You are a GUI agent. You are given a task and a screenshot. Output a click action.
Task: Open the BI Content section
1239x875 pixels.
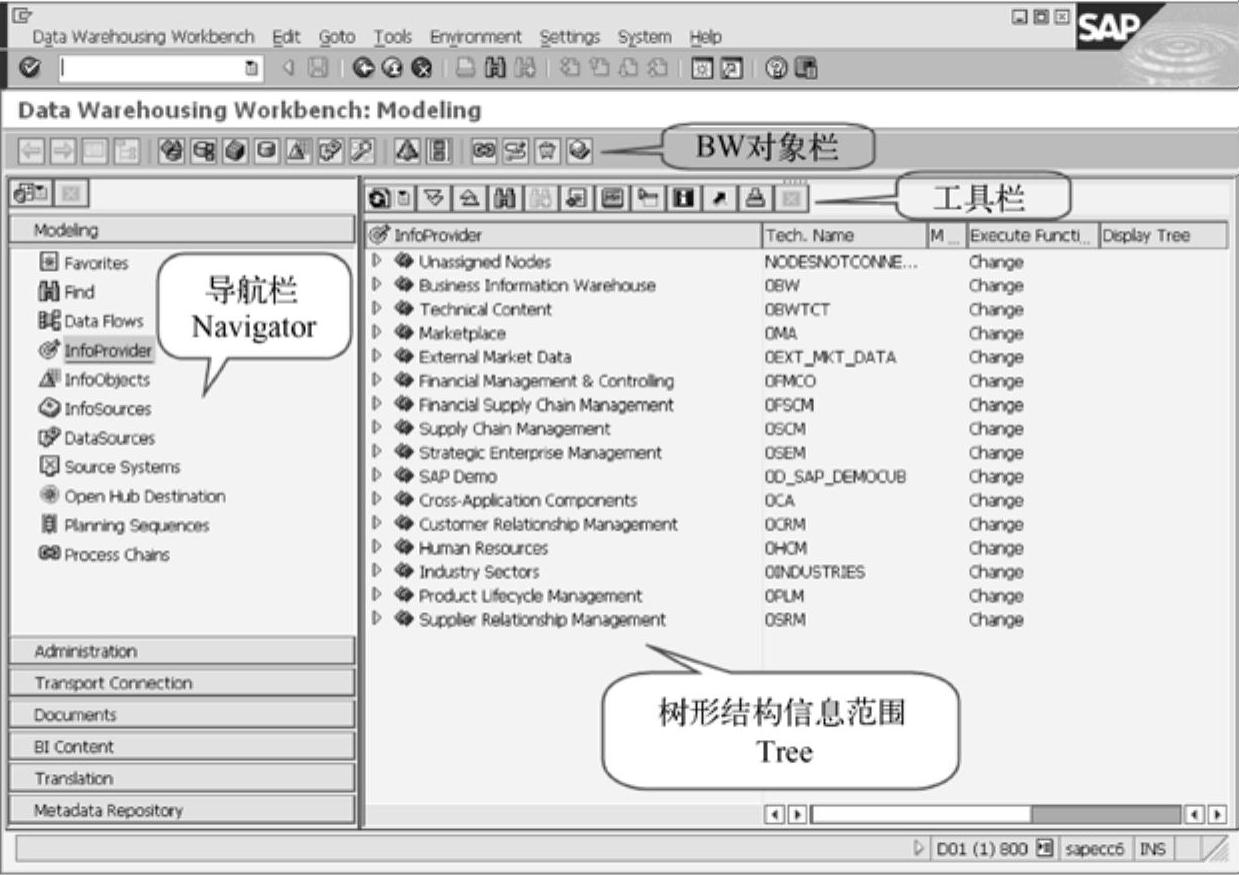[182, 747]
